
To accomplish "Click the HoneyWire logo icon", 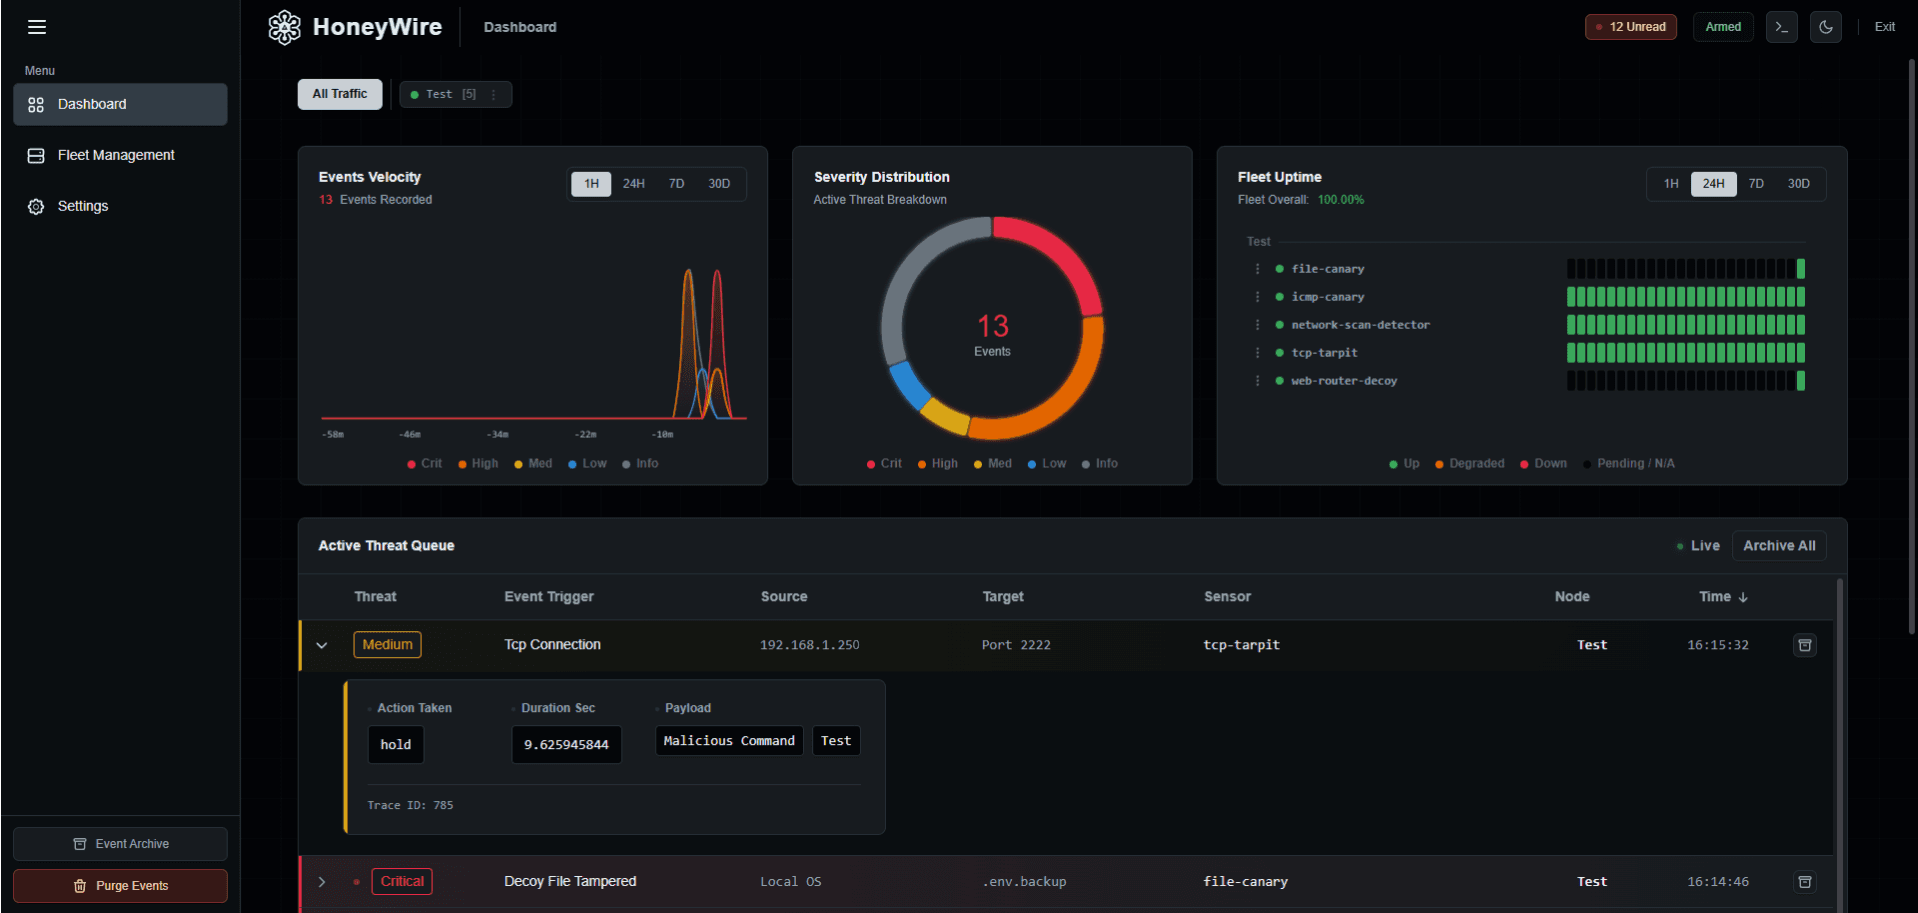I will click(x=285, y=27).
